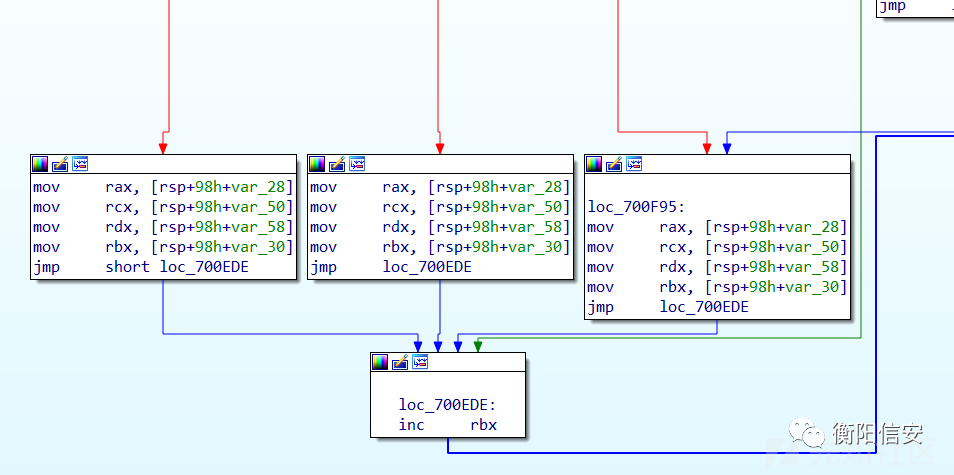The width and height of the screenshot is (954, 475).
Task: Open color picker icon on the jmp short block
Action: pos(40,164)
